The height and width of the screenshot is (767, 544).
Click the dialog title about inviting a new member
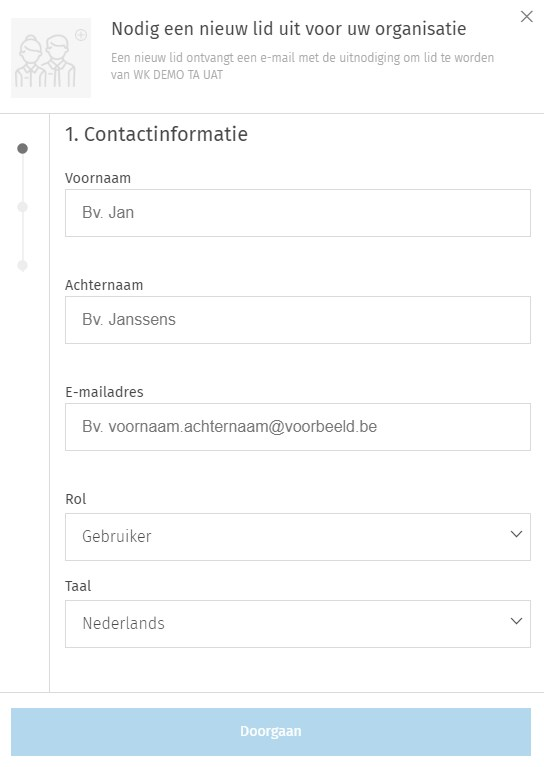[289, 29]
